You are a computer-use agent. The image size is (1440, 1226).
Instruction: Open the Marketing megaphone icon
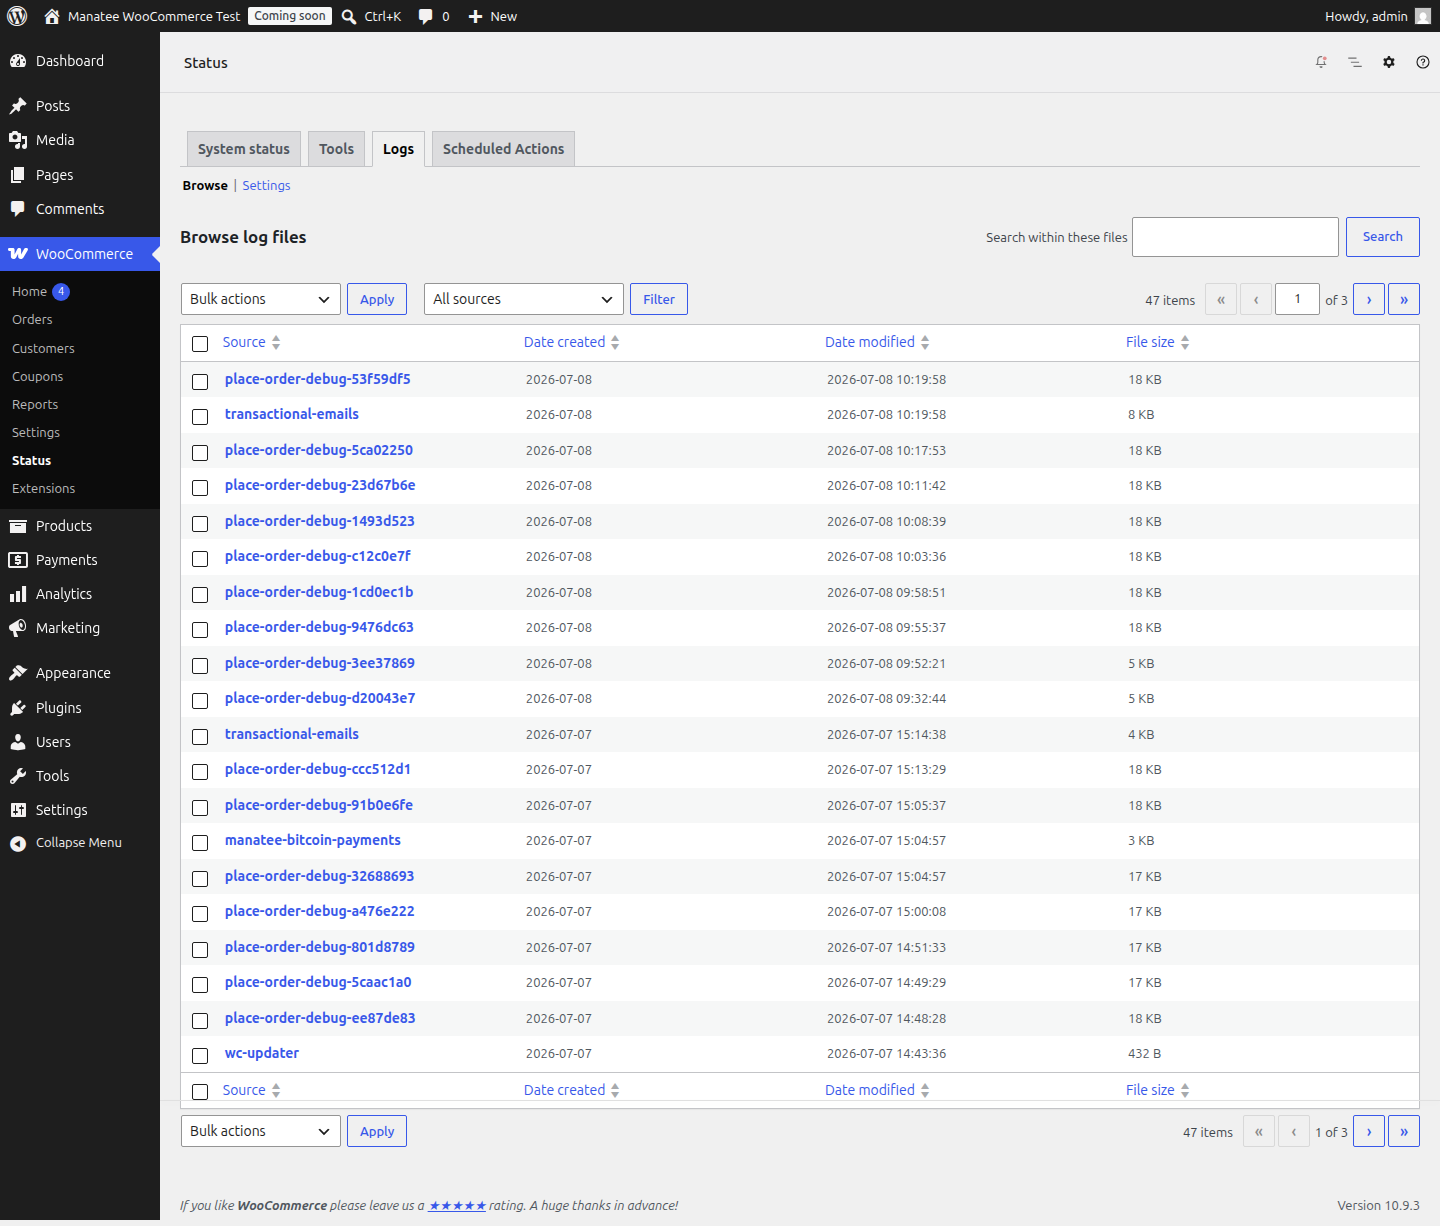click(x=18, y=628)
